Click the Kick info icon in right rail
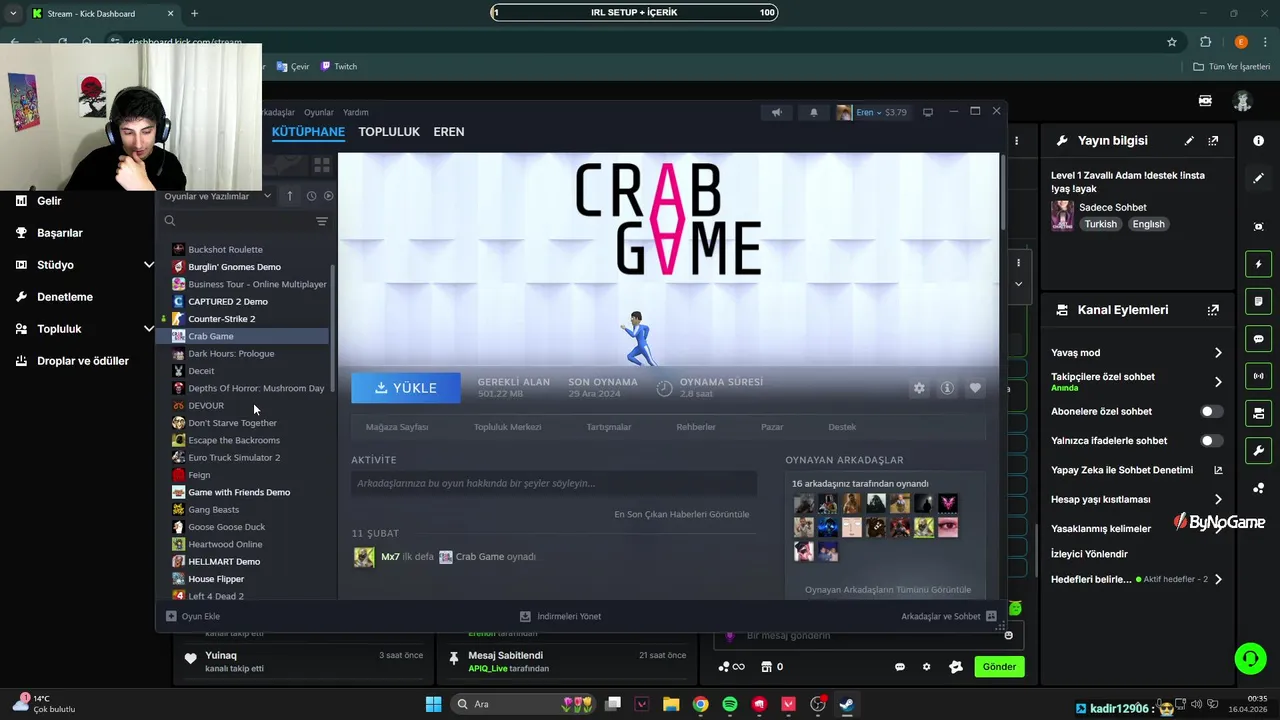This screenshot has height=720, width=1280. 1258,141
